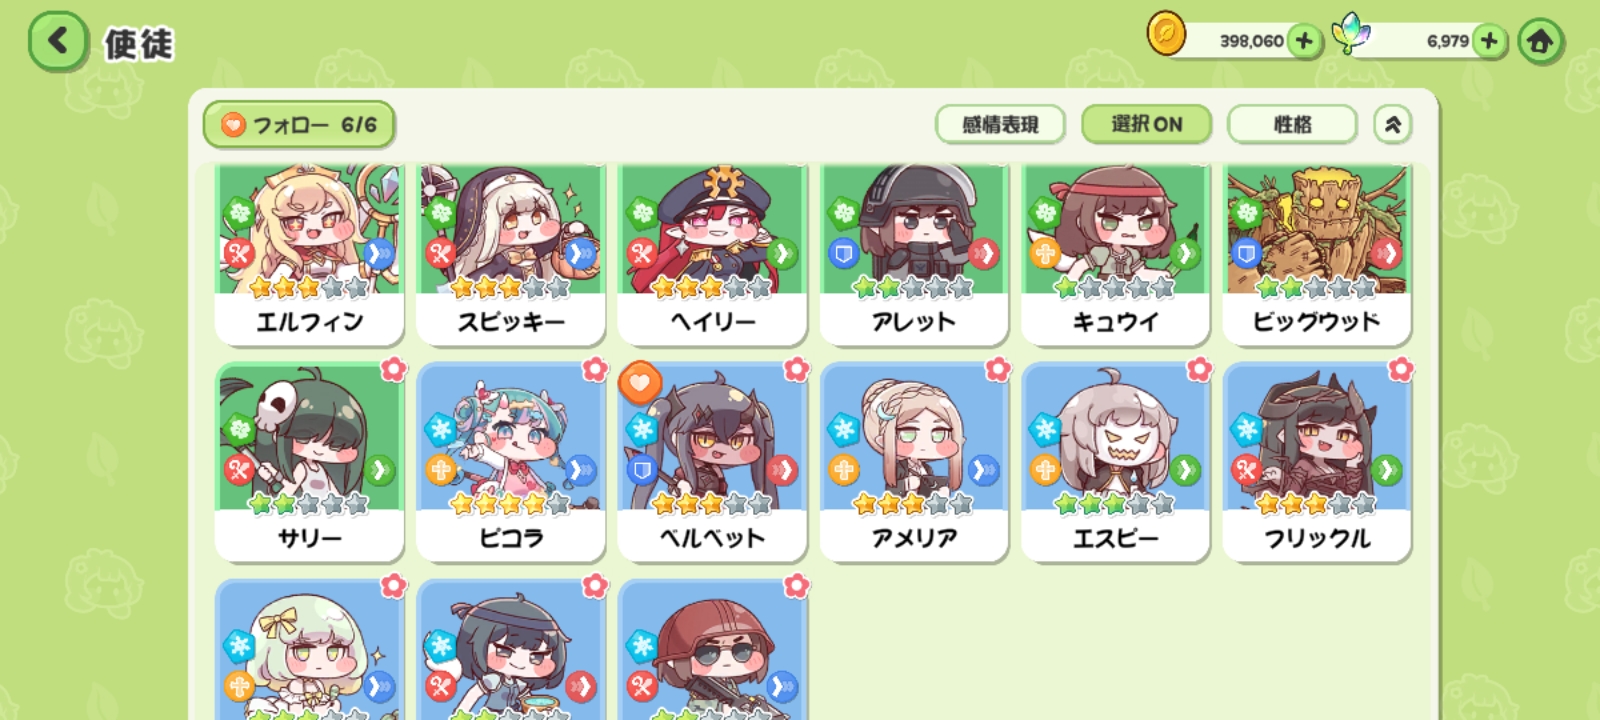Select the エルフィン character card

(309, 254)
